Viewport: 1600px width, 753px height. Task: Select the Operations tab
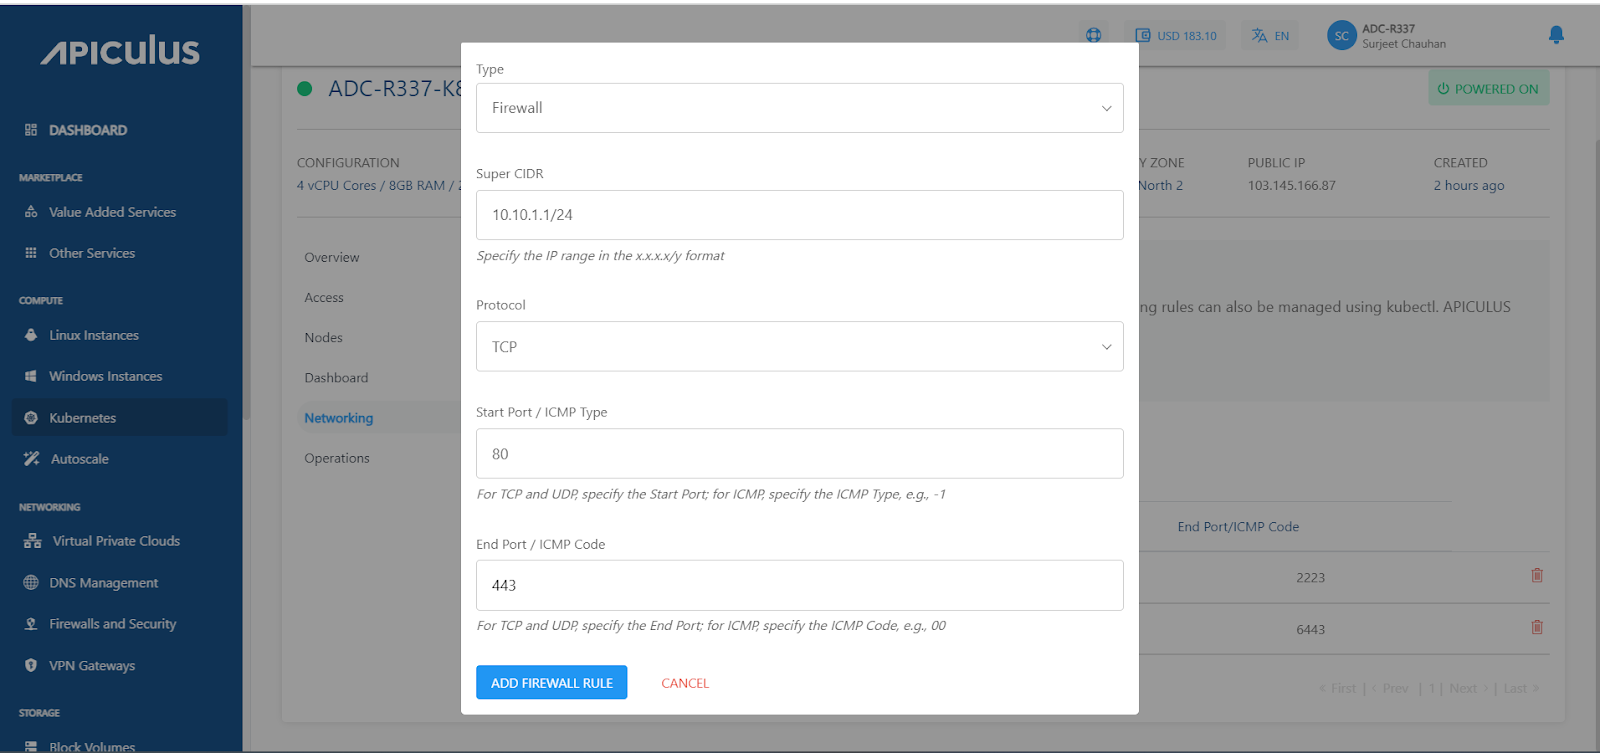337,458
